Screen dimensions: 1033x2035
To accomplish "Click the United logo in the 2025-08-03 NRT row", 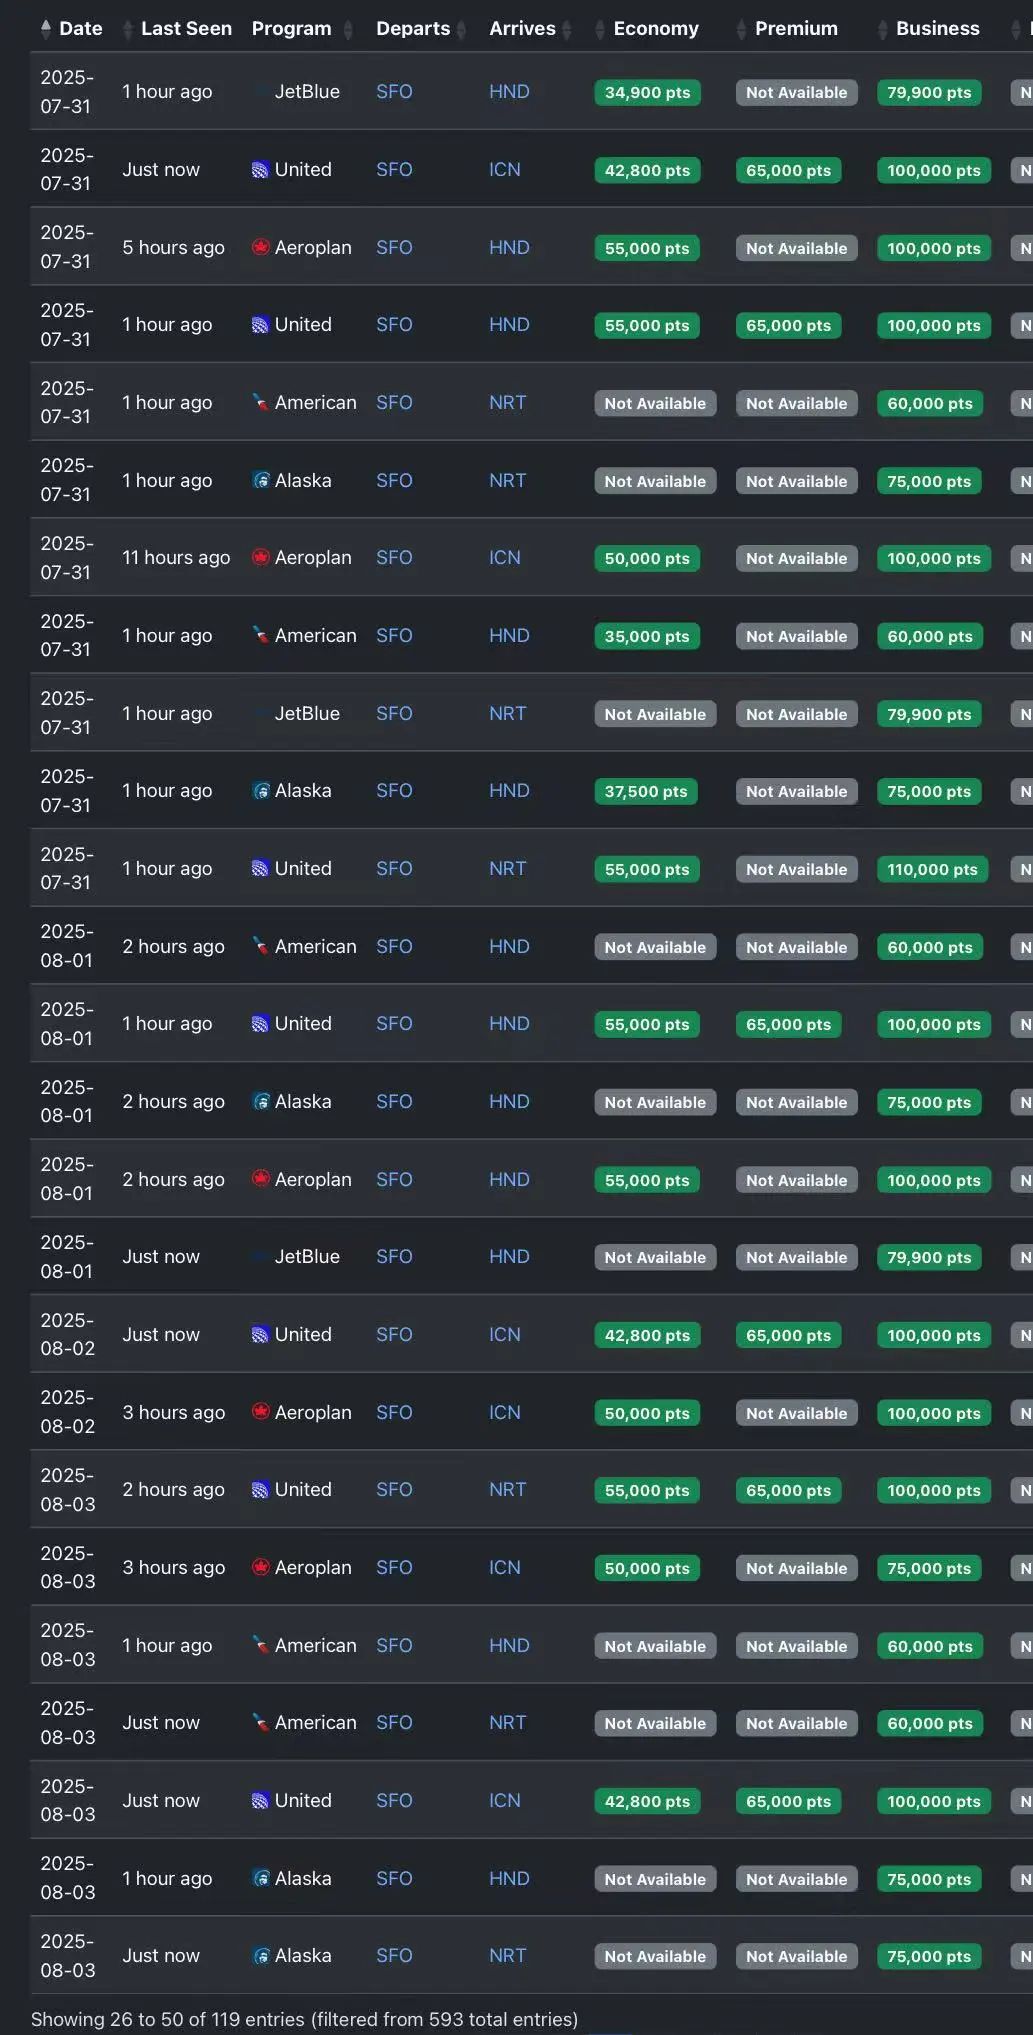I will (260, 1490).
